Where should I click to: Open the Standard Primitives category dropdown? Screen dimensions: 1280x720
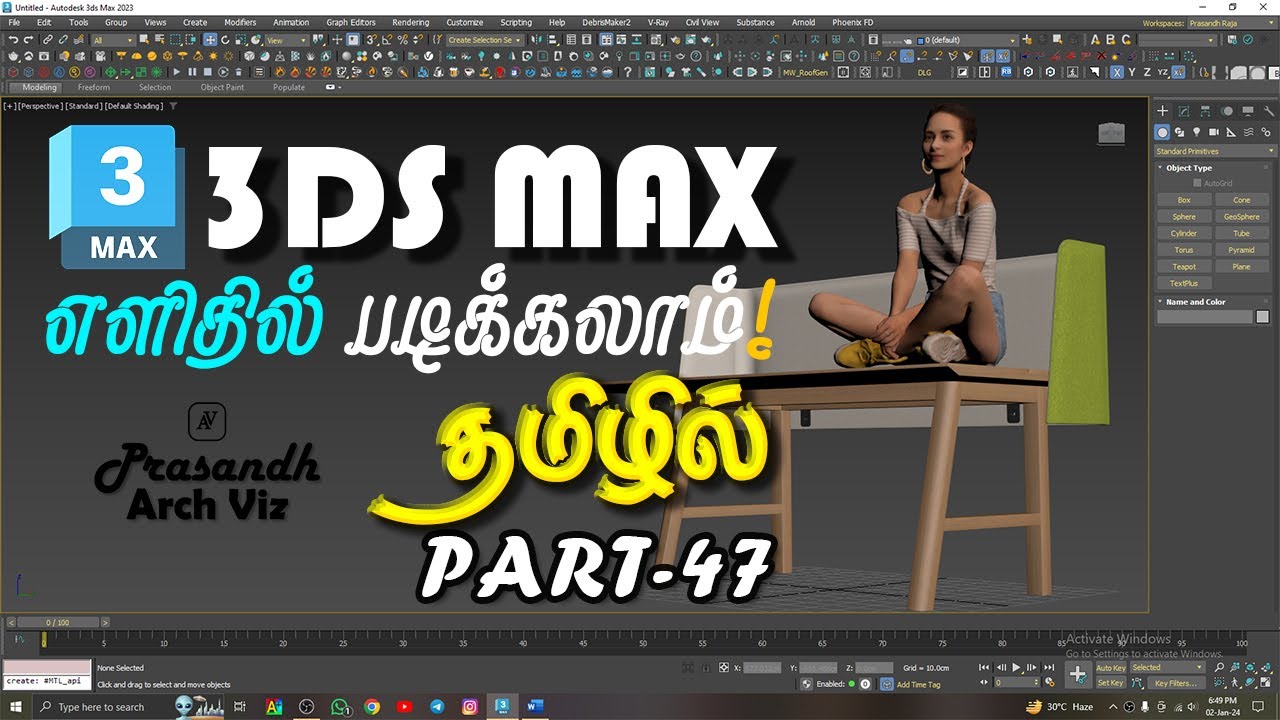[1216, 151]
